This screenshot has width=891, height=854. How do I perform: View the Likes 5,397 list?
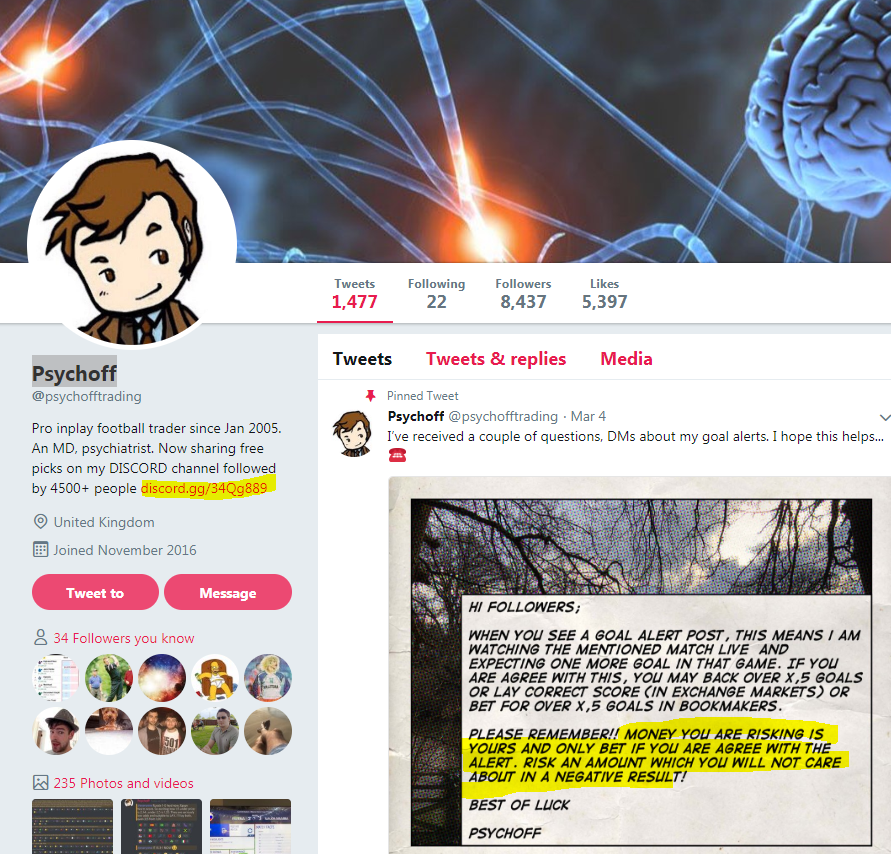coord(604,294)
